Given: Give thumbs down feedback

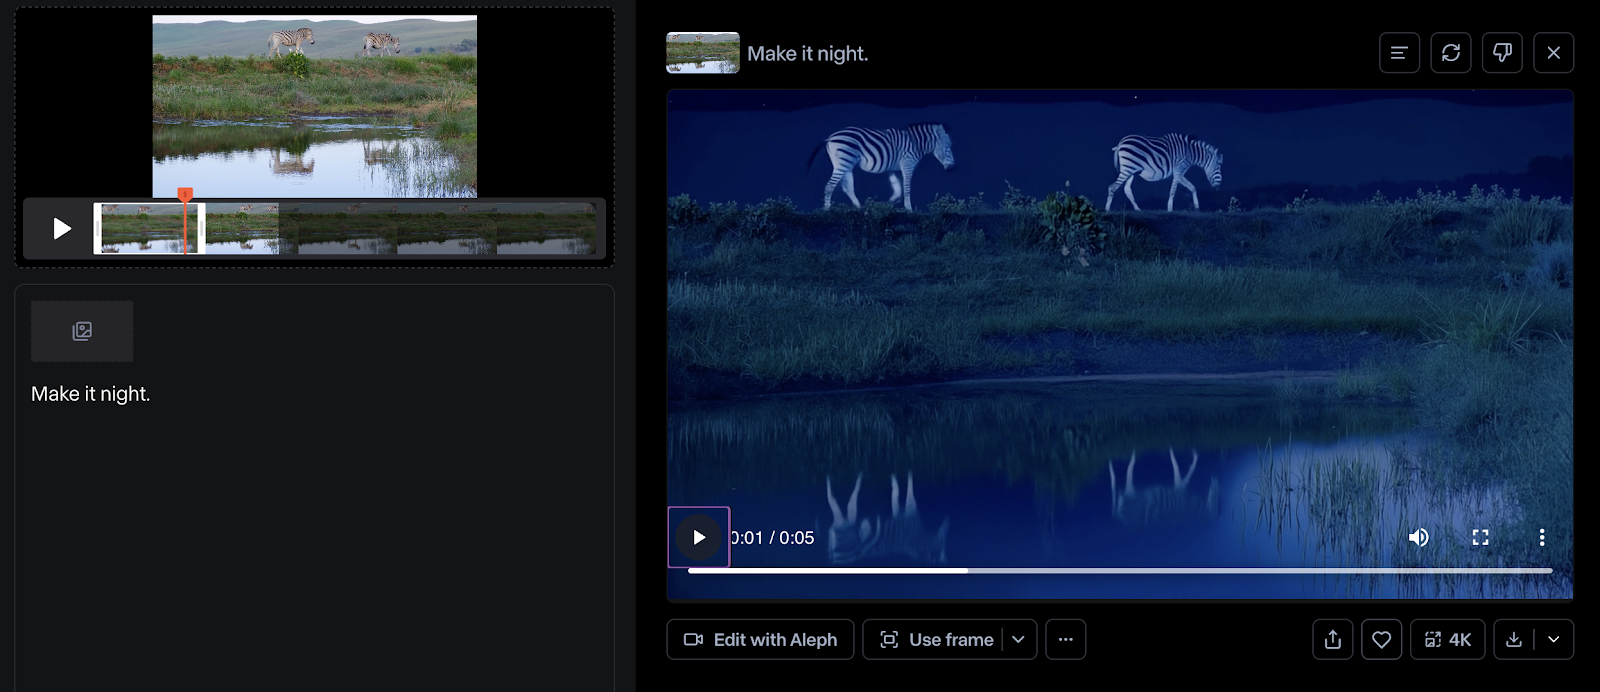Looking at the screenshot, I should tap(1502, 53).
